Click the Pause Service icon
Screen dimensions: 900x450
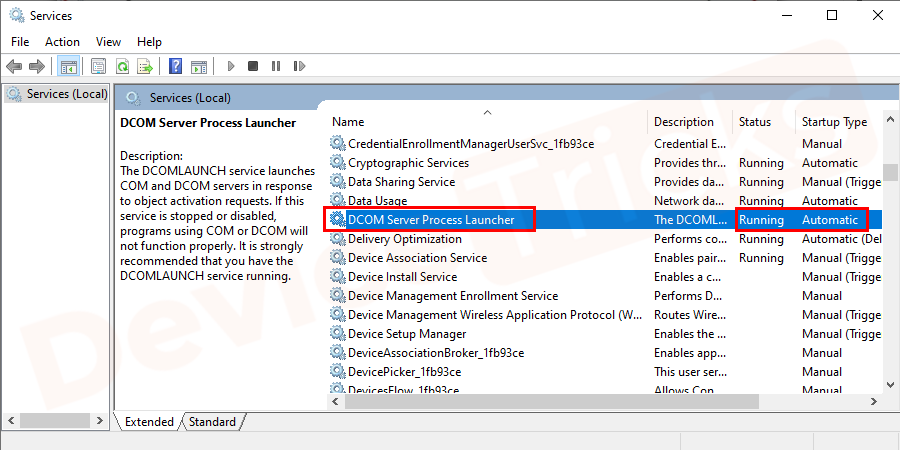[x=276, y=67]
